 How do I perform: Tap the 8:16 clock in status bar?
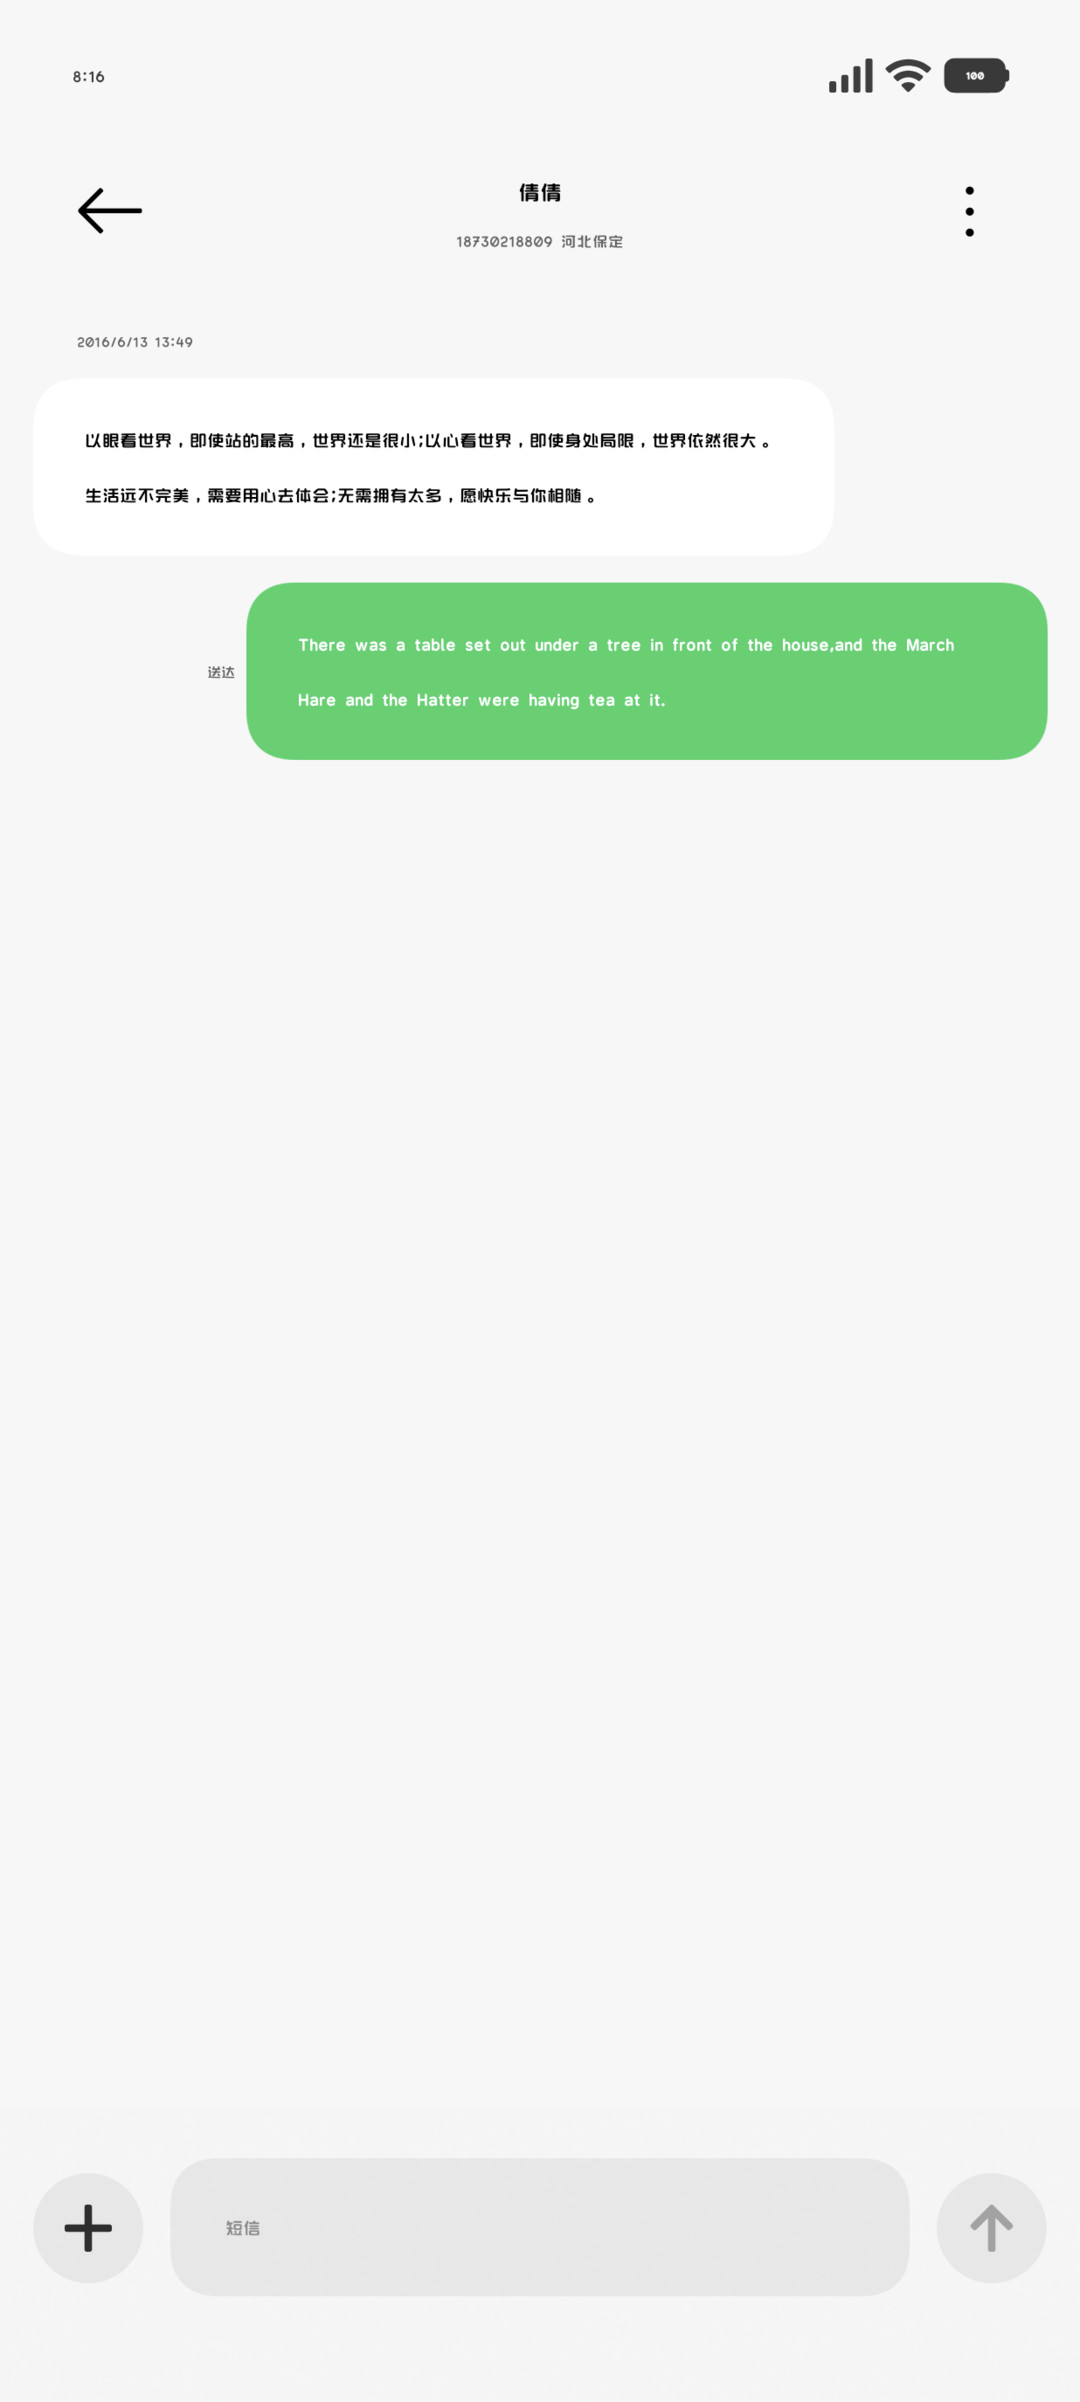click(88, 77)
